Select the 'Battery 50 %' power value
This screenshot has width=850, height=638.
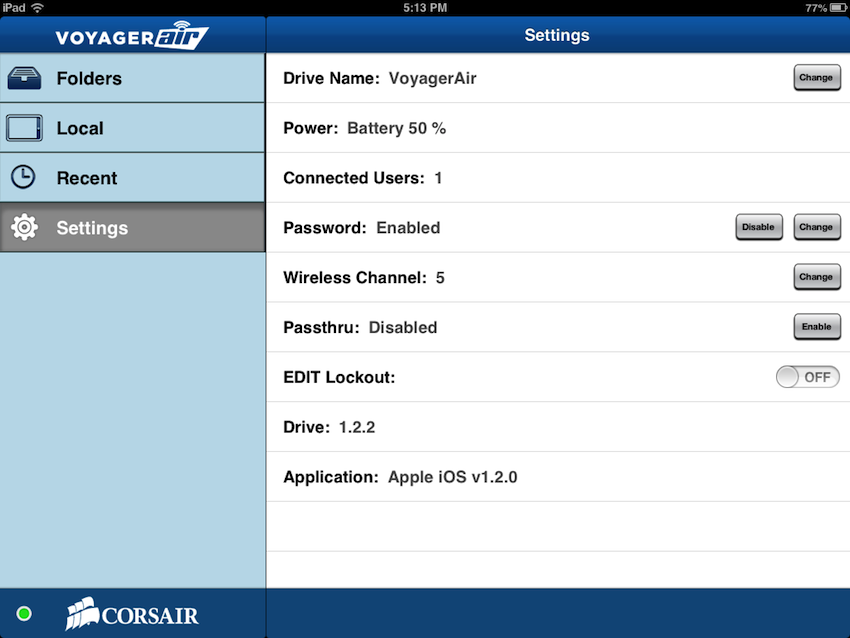[x=396, y=128]
